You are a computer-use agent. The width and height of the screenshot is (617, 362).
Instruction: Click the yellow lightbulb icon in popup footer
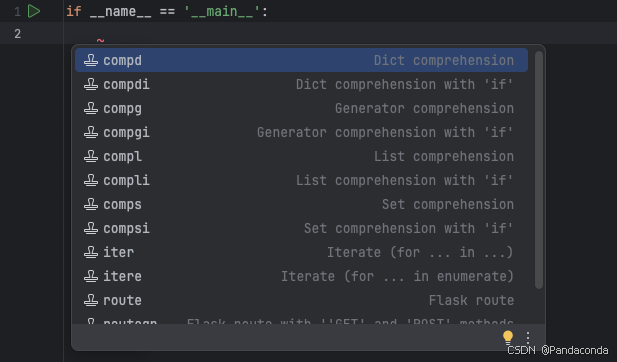pos(508,337)
